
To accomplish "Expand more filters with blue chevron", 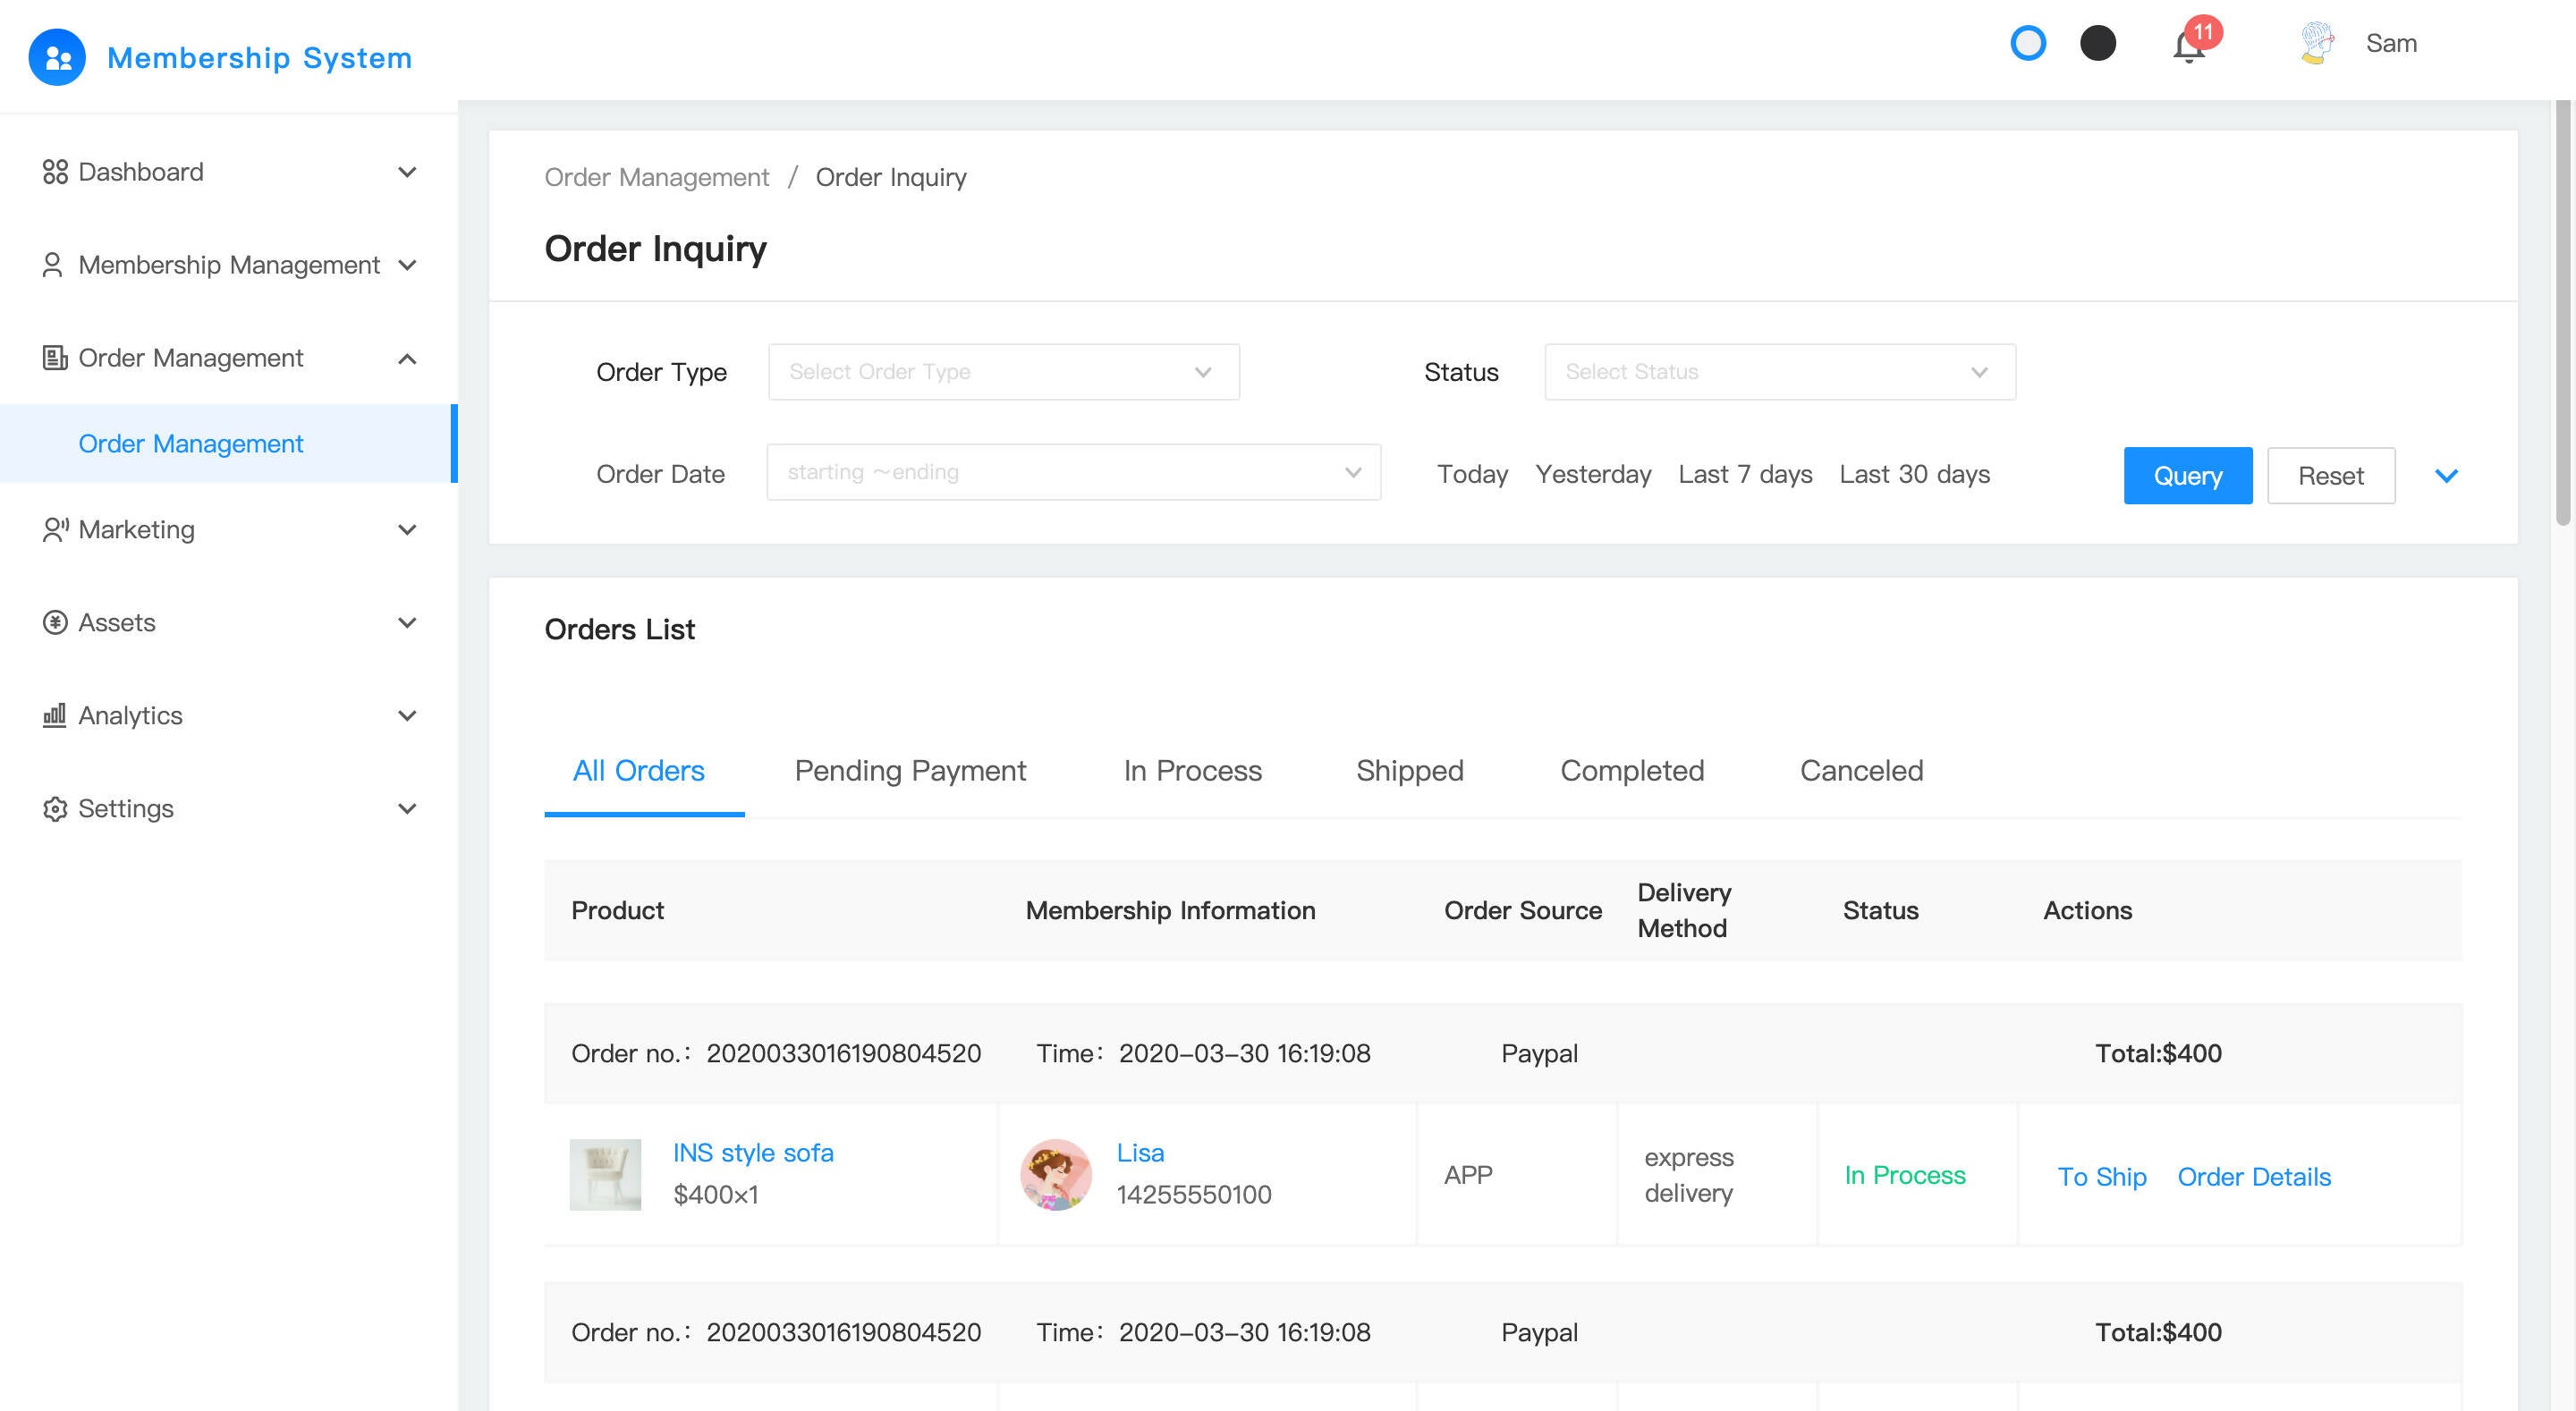I will click(x=2446, y=476).
